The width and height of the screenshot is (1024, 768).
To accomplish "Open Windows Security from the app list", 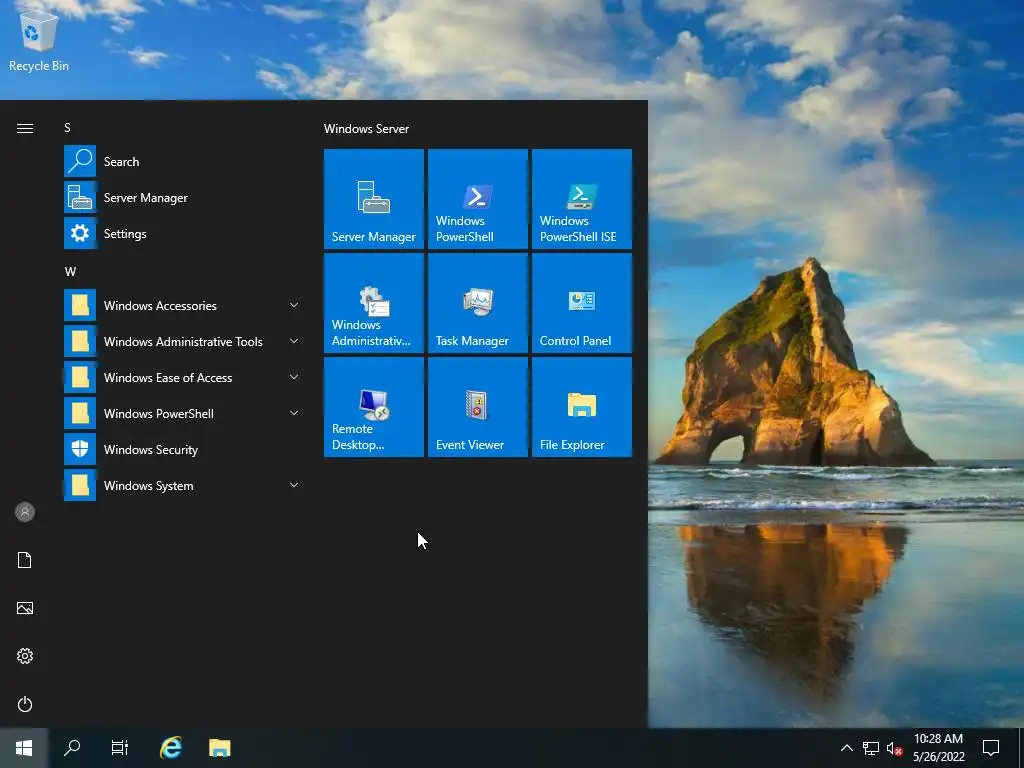I will [x=182, y=449].
